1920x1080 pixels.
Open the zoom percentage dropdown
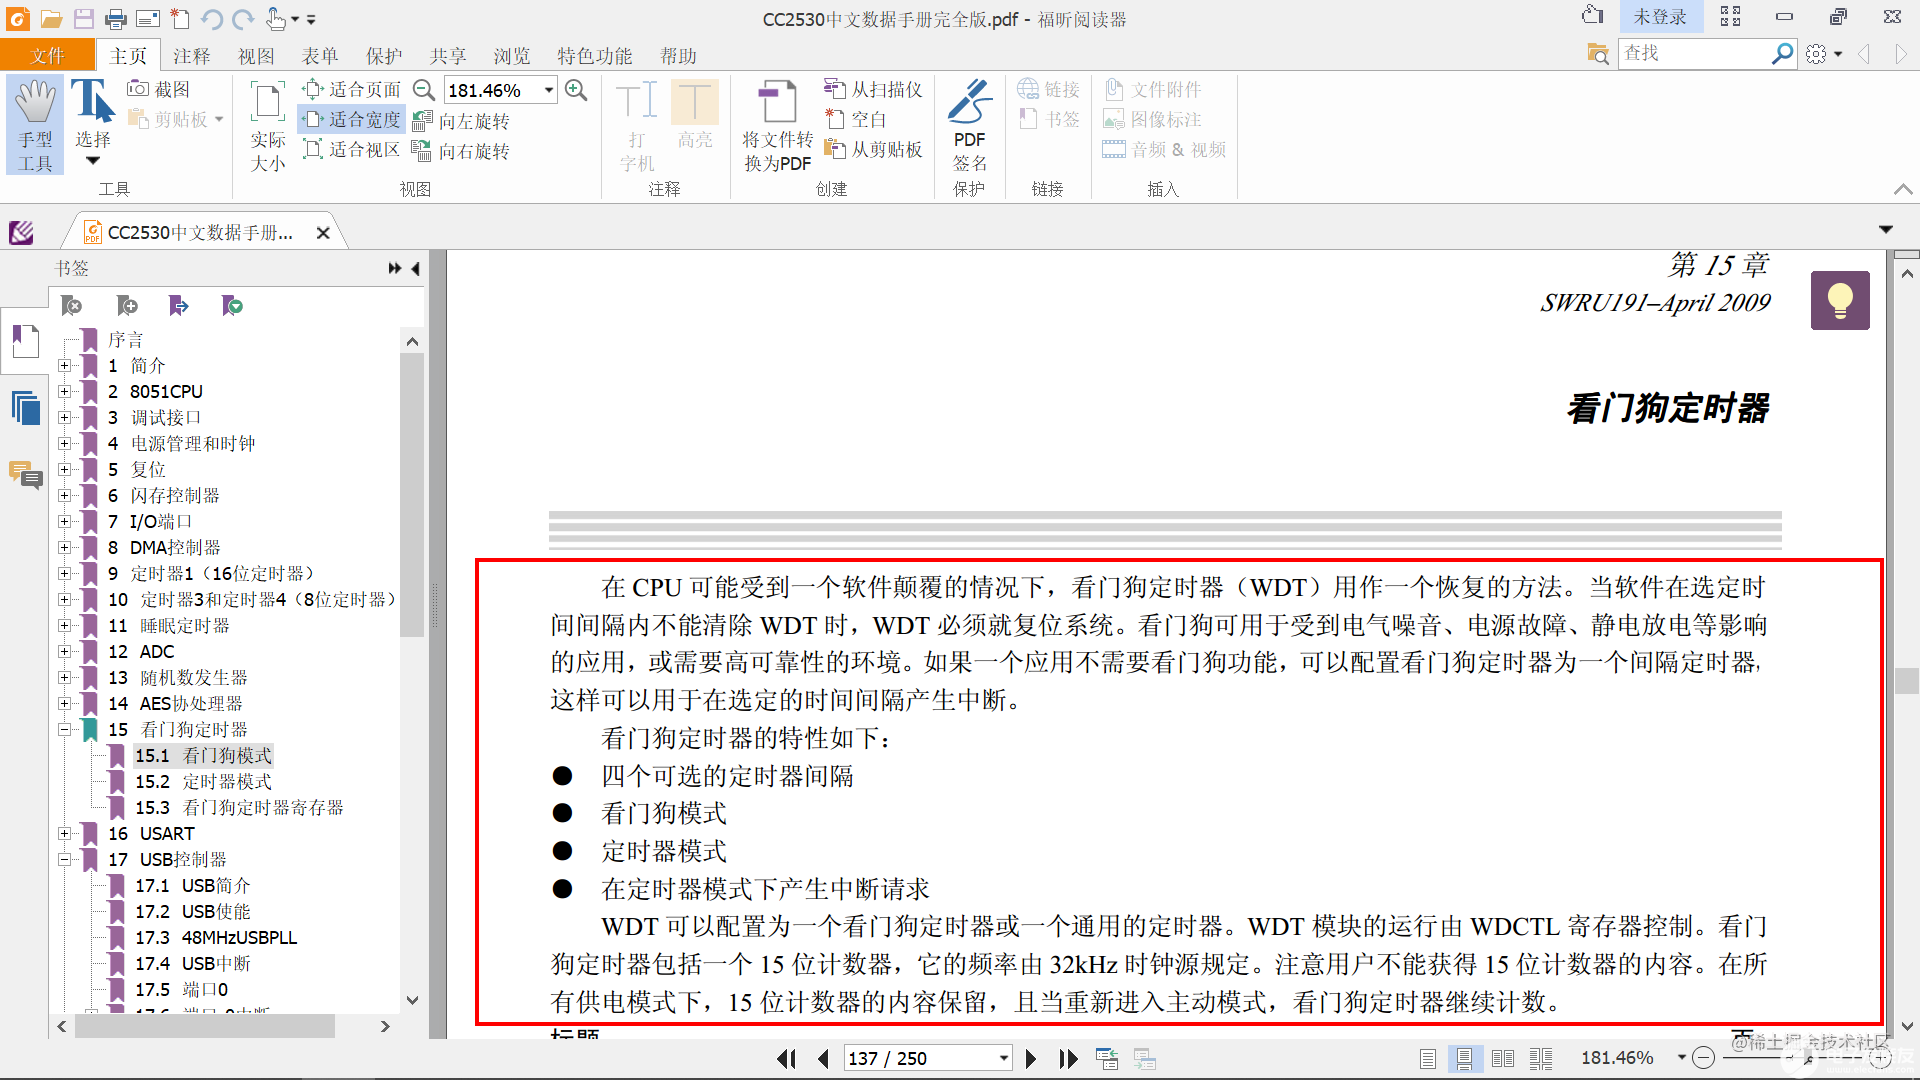click(549, 90)
